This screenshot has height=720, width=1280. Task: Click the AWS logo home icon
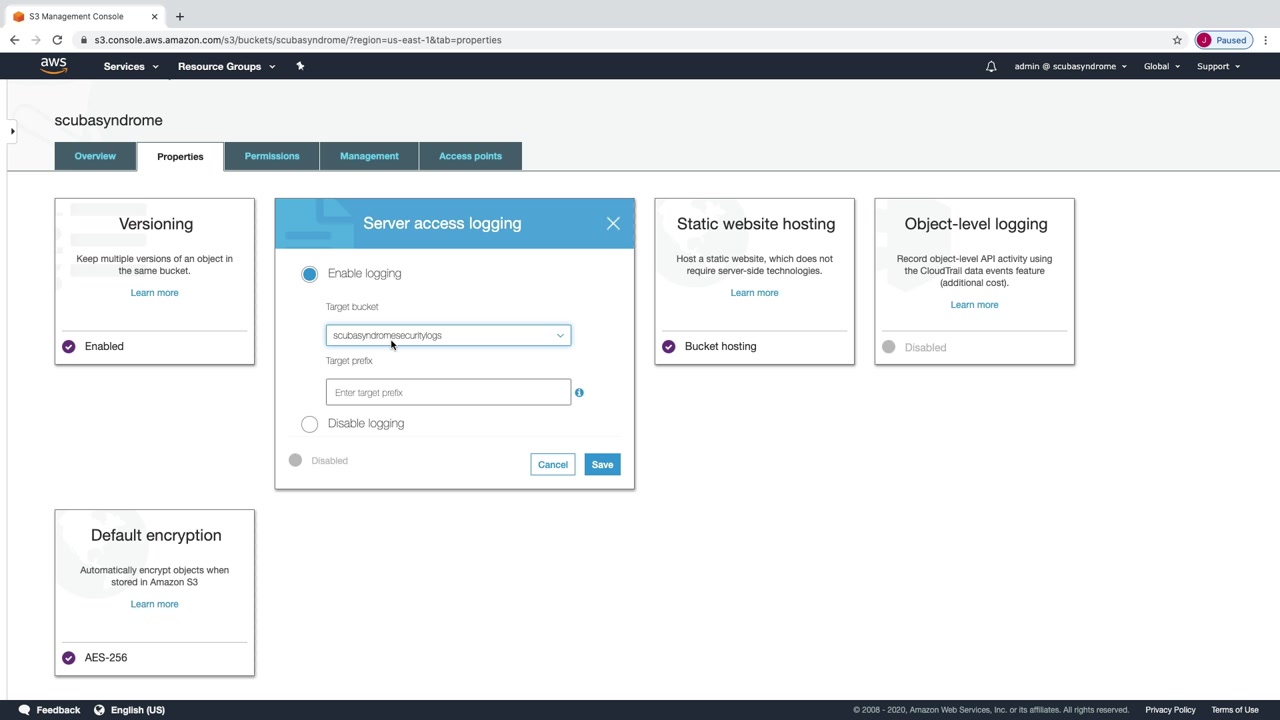pos(54,66)
